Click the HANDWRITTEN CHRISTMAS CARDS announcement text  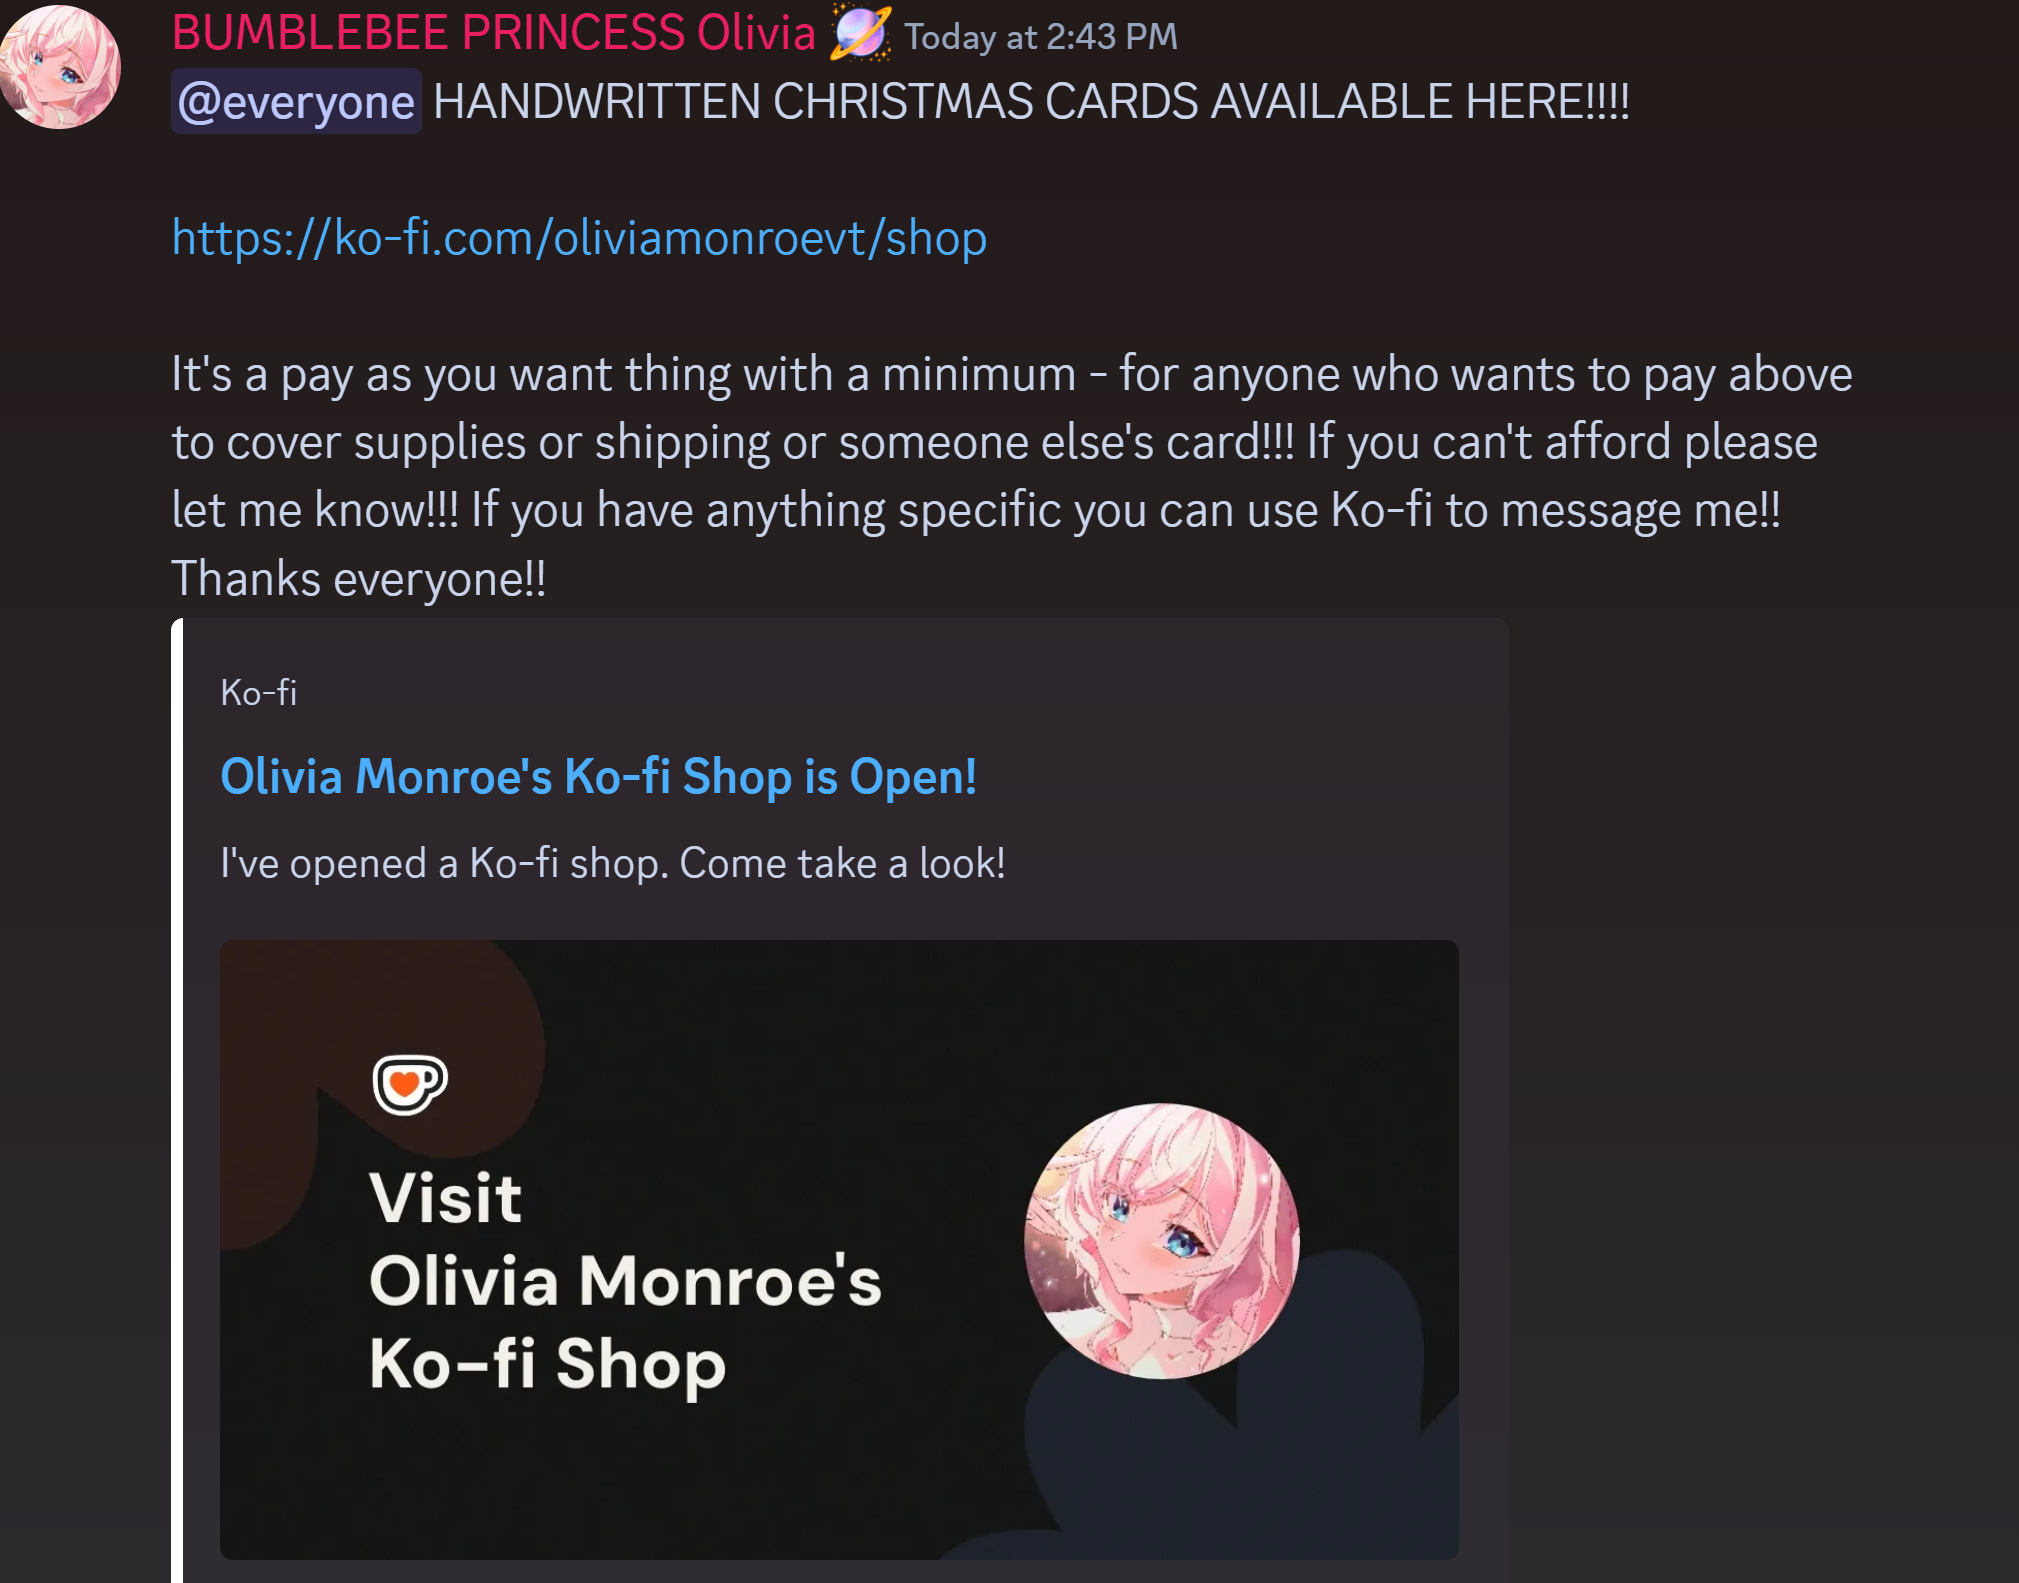pyautogui.click(x=1031, y=102)
